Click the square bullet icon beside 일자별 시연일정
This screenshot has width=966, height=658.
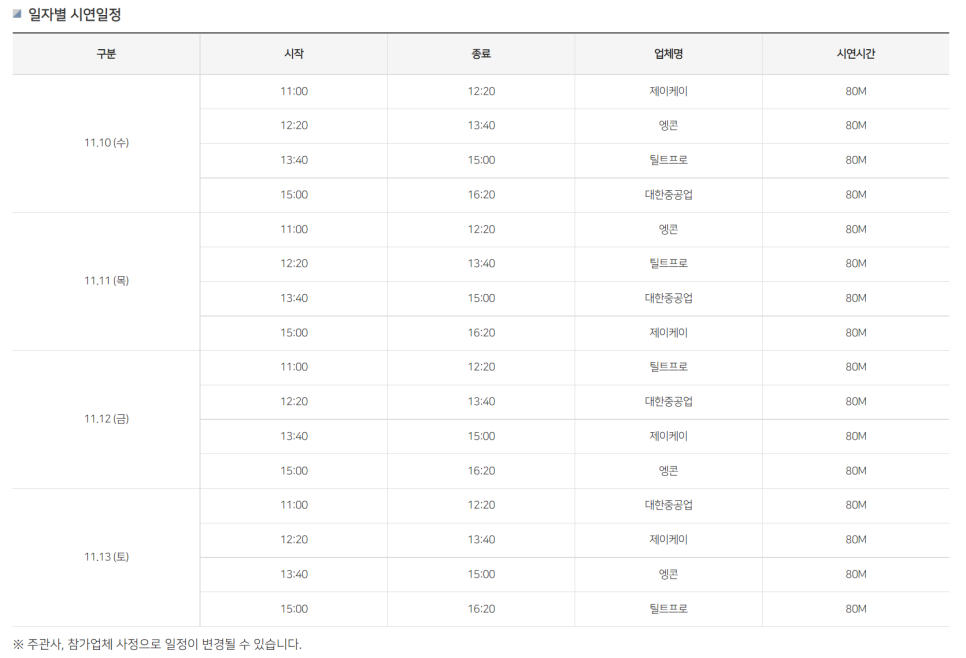click(x=16, y=14)
